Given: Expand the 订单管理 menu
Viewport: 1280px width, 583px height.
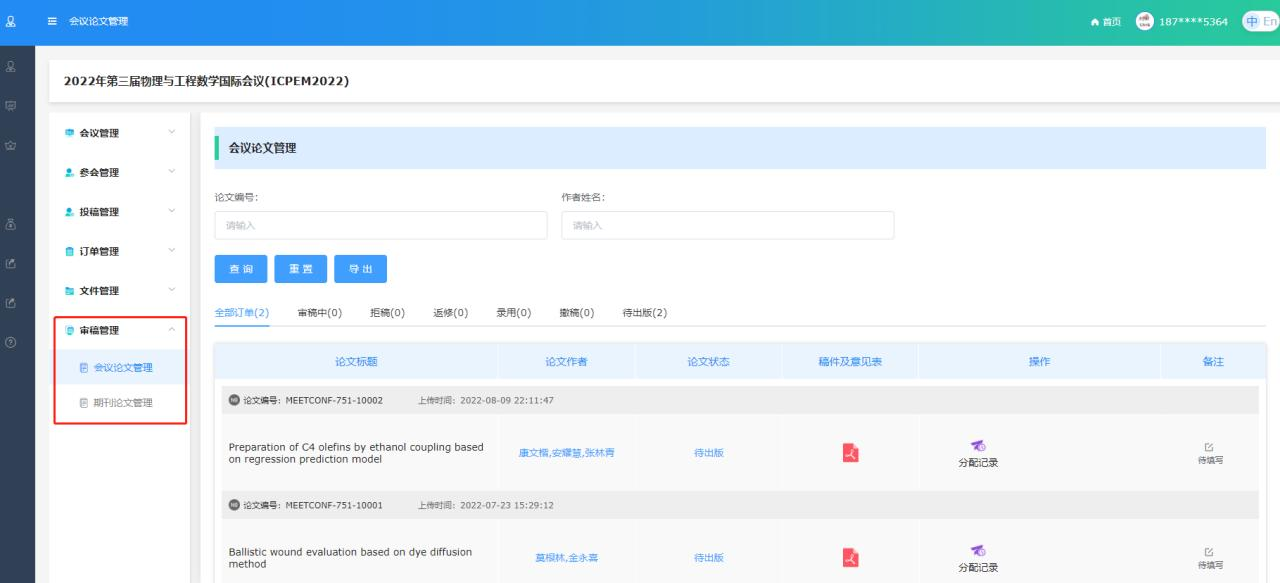Looking at the screenshot, I should click(x=120, y=251).
